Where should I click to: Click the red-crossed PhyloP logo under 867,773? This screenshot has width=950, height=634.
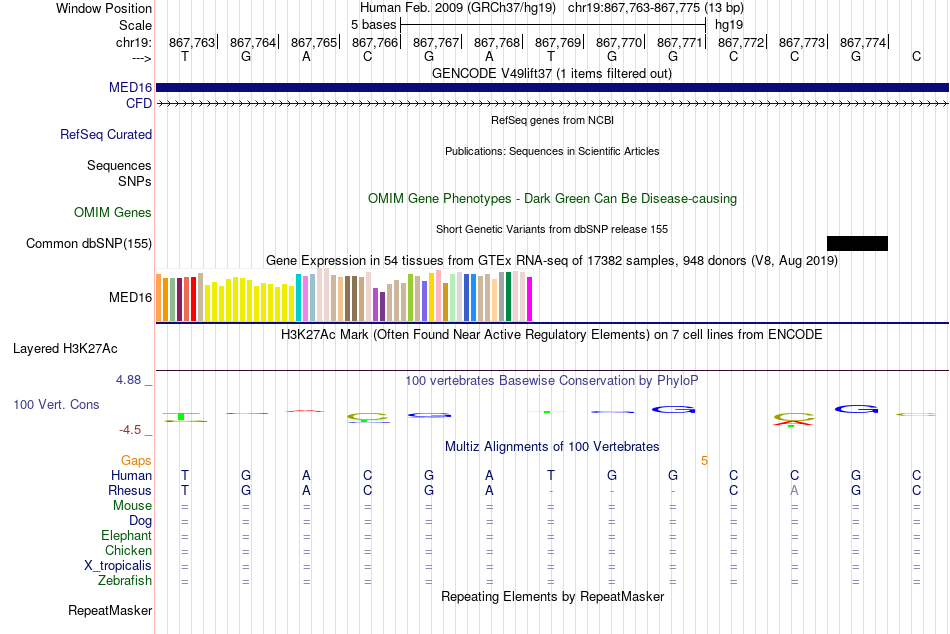[x=794, y=419]
